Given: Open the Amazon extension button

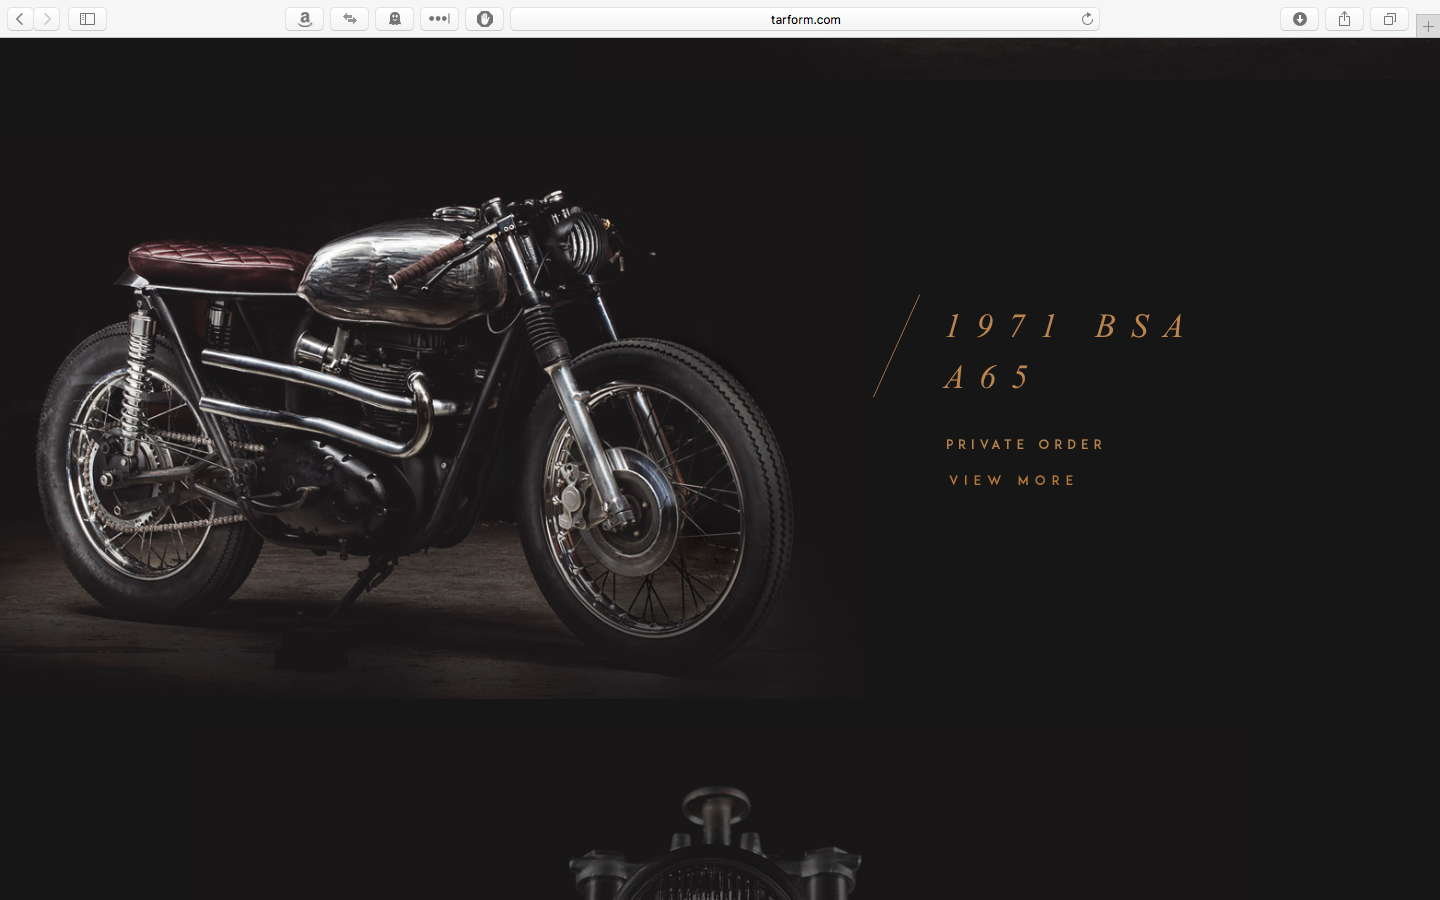Looking at the screenshot, I should [305, 19].
